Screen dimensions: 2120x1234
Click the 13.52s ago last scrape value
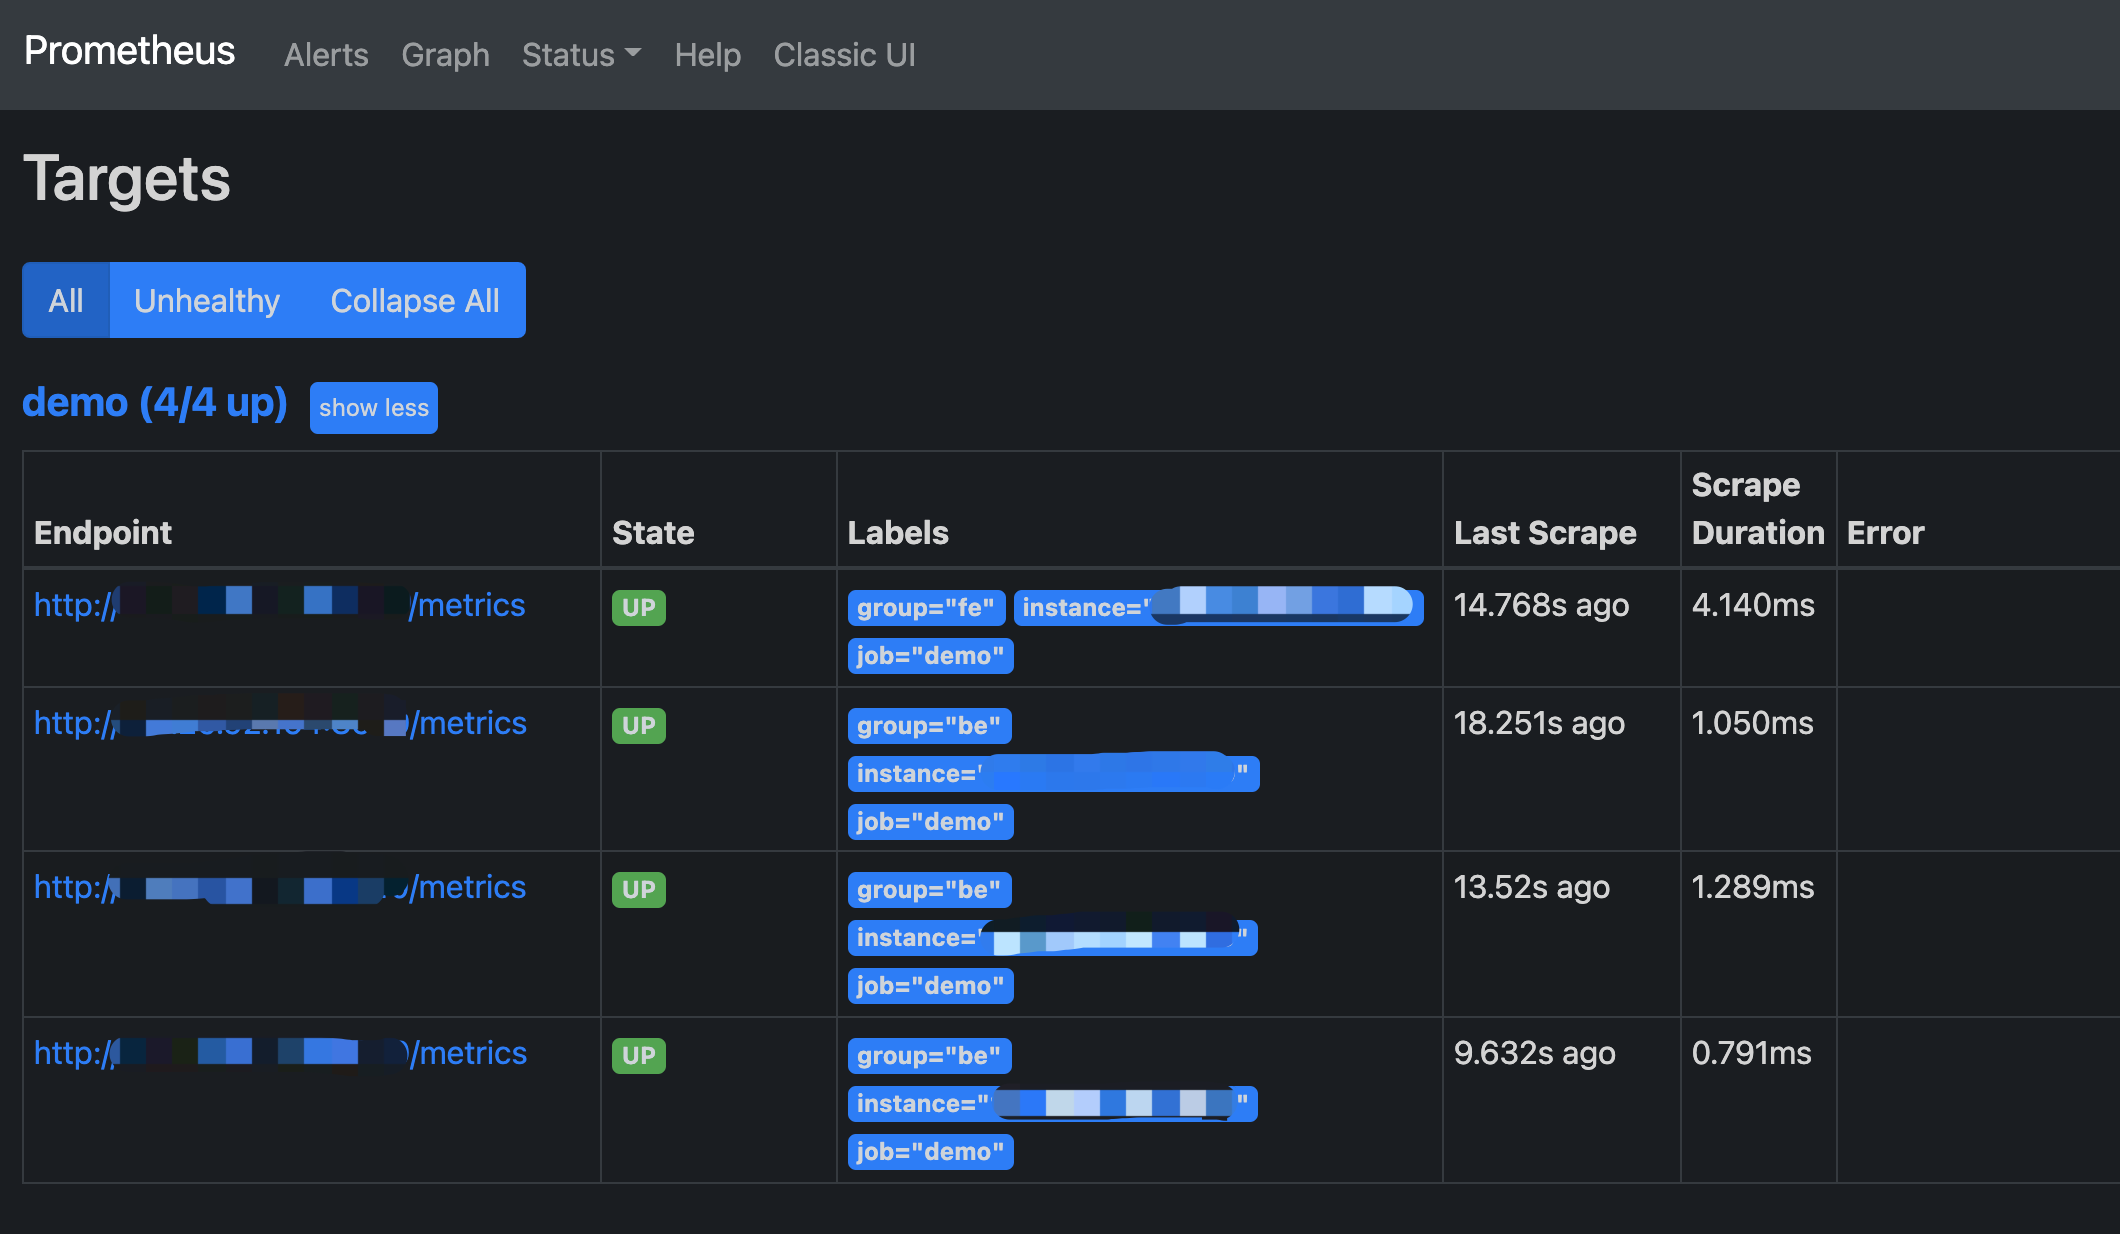point(1532,887)
